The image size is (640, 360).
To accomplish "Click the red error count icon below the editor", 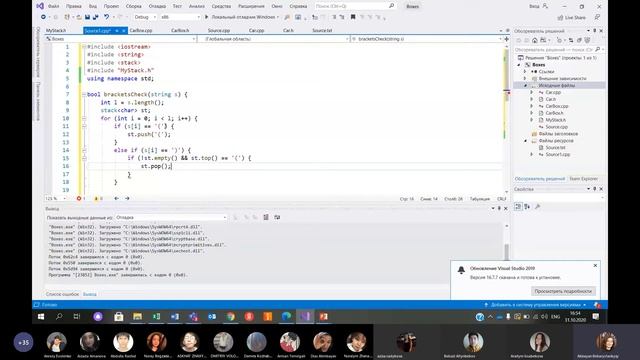I will [x=79, y=198].
